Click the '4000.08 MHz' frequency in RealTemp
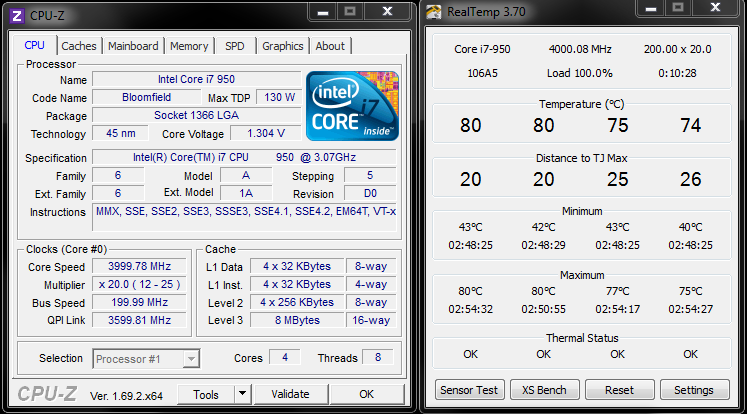Image resolution: width=747 pixels, height=414 pixels. coord(580,49)
